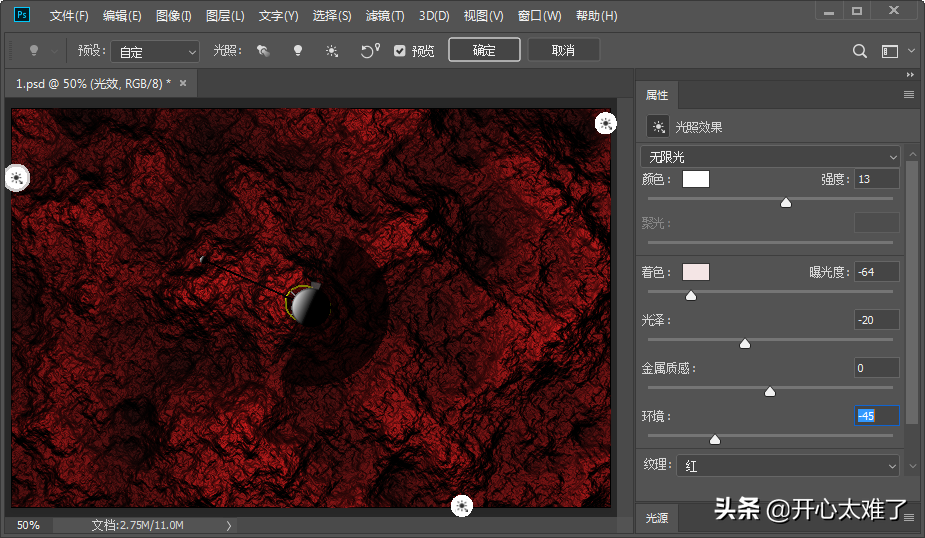Select the light handle at canvas left edge

click(x=17, y=178)
